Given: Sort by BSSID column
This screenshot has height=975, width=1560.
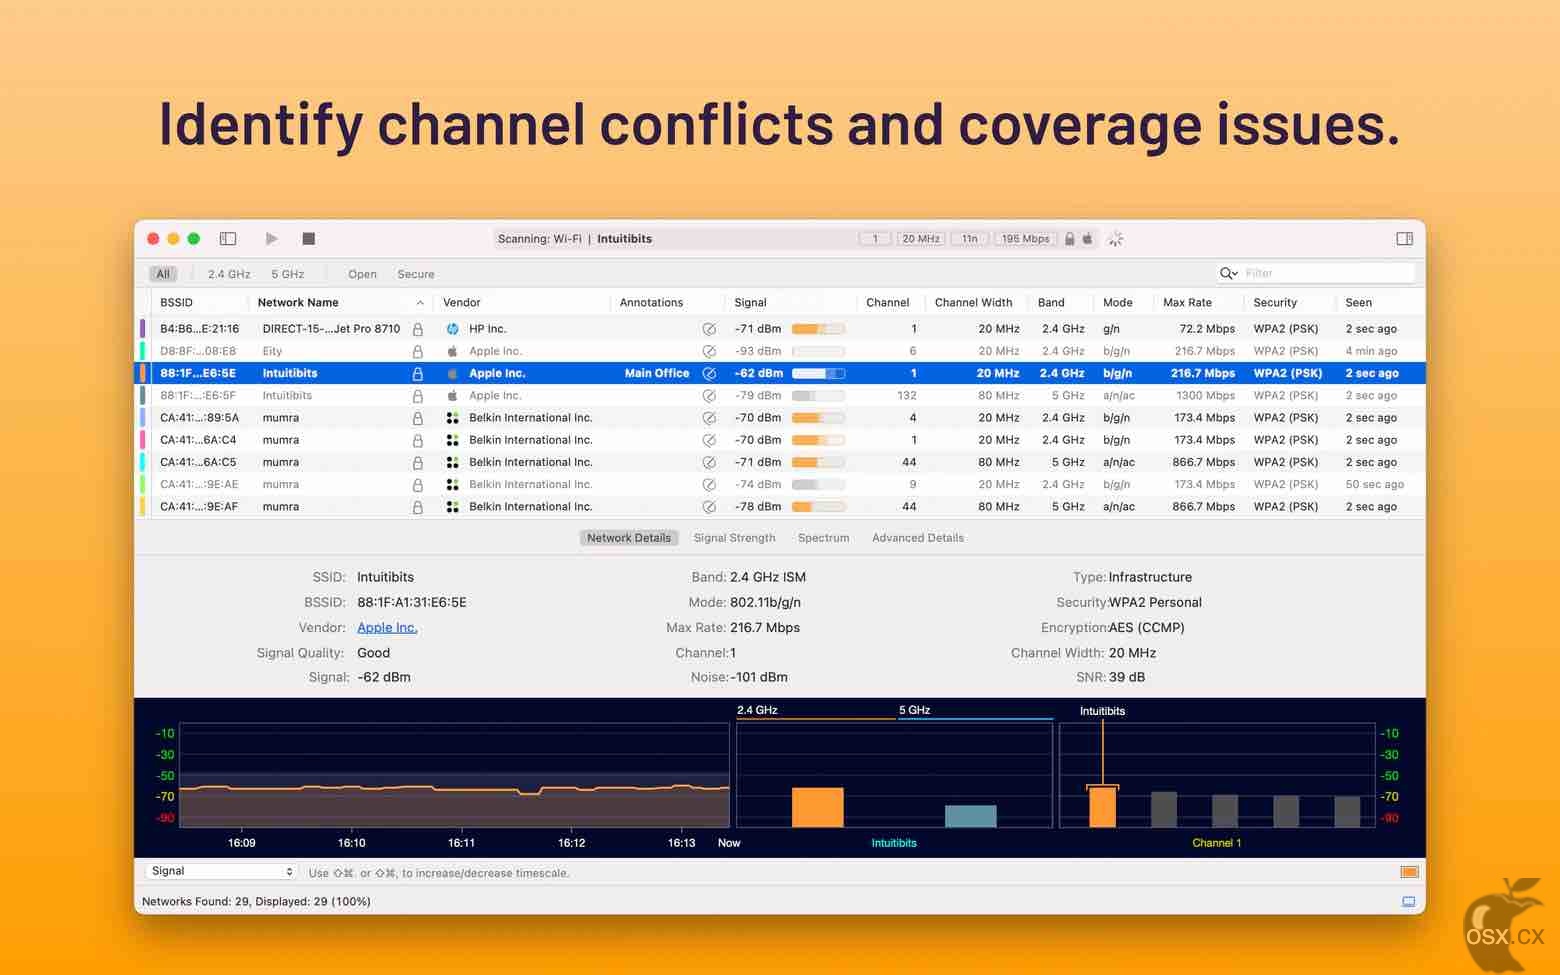Looking at the screenshot, I should pyautogui.click(x=177, y=303).
